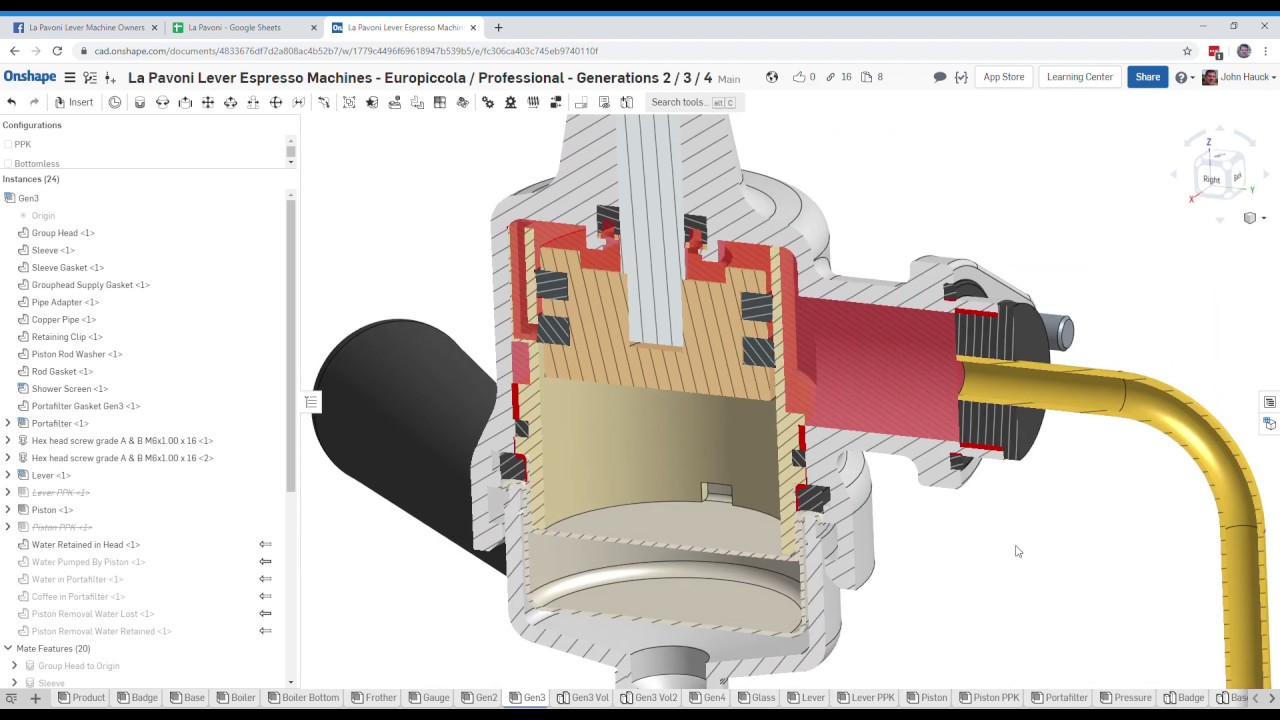Switch to the Boiler tab
Viewport: 1280px width, 720px height.
[237, 698]
